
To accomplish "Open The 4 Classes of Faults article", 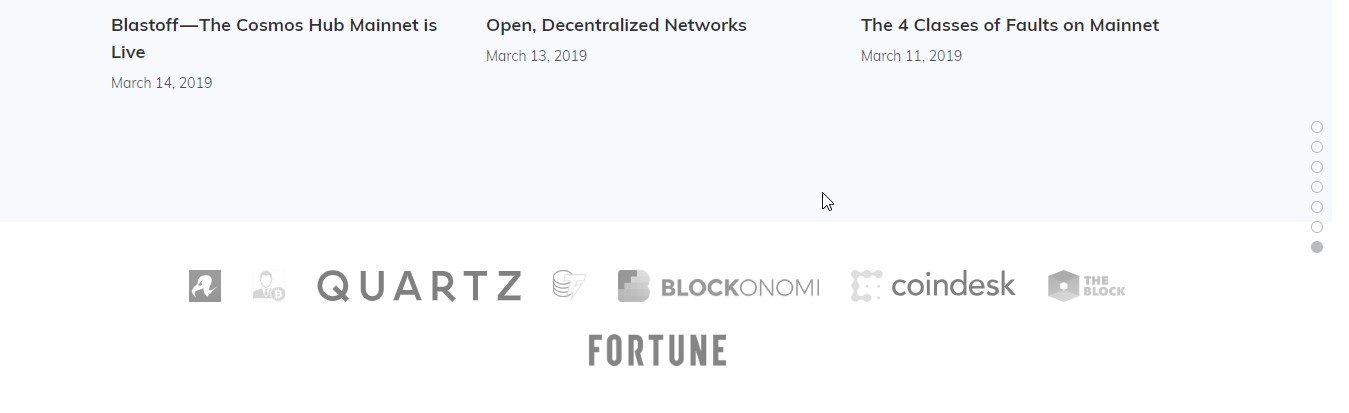I will pyautogui.click(x=1010, y=25).
